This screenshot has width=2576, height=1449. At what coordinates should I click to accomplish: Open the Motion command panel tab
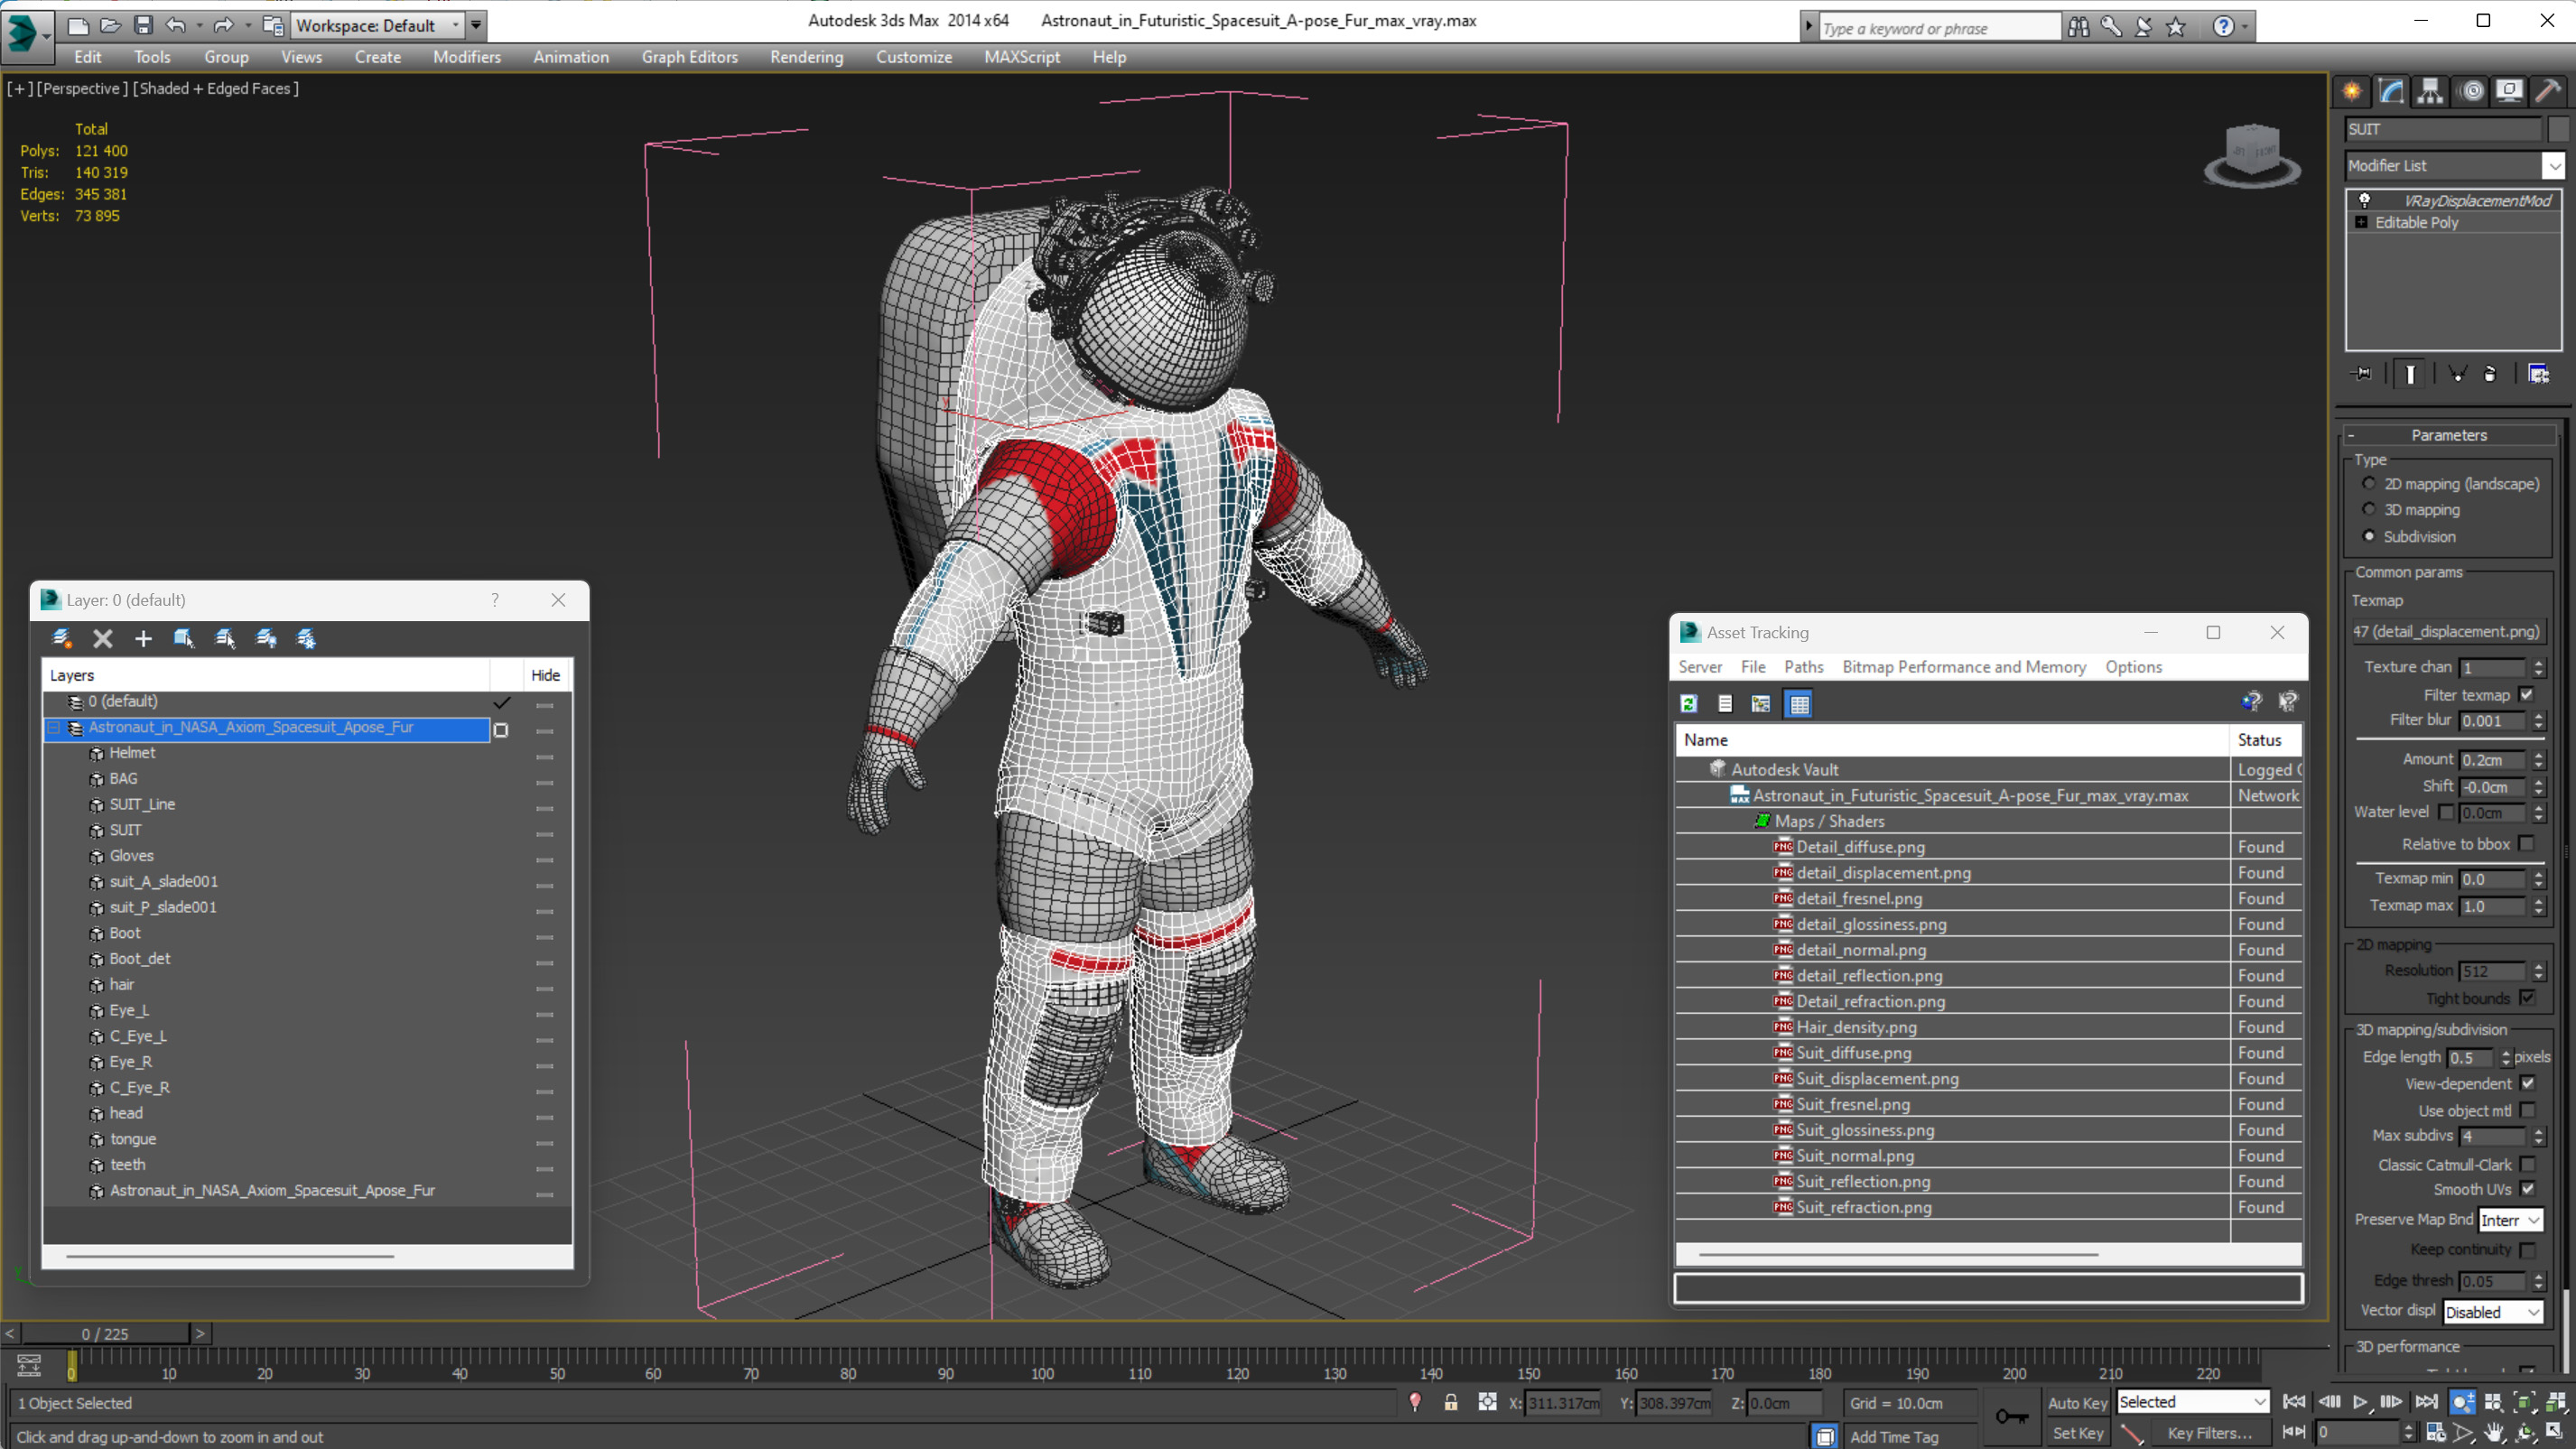[2471, 91]
